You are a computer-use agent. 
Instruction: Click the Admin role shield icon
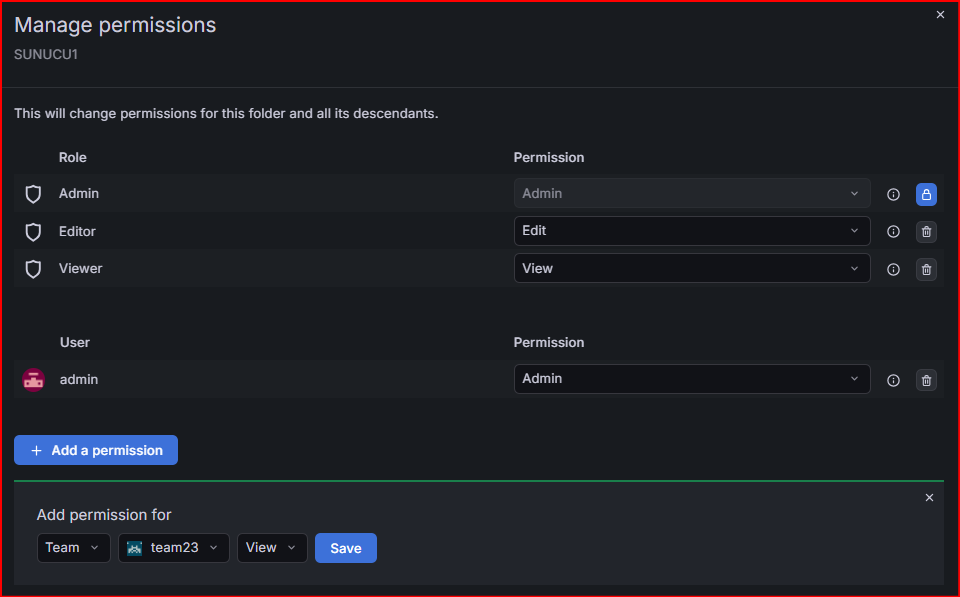point(33,194)
